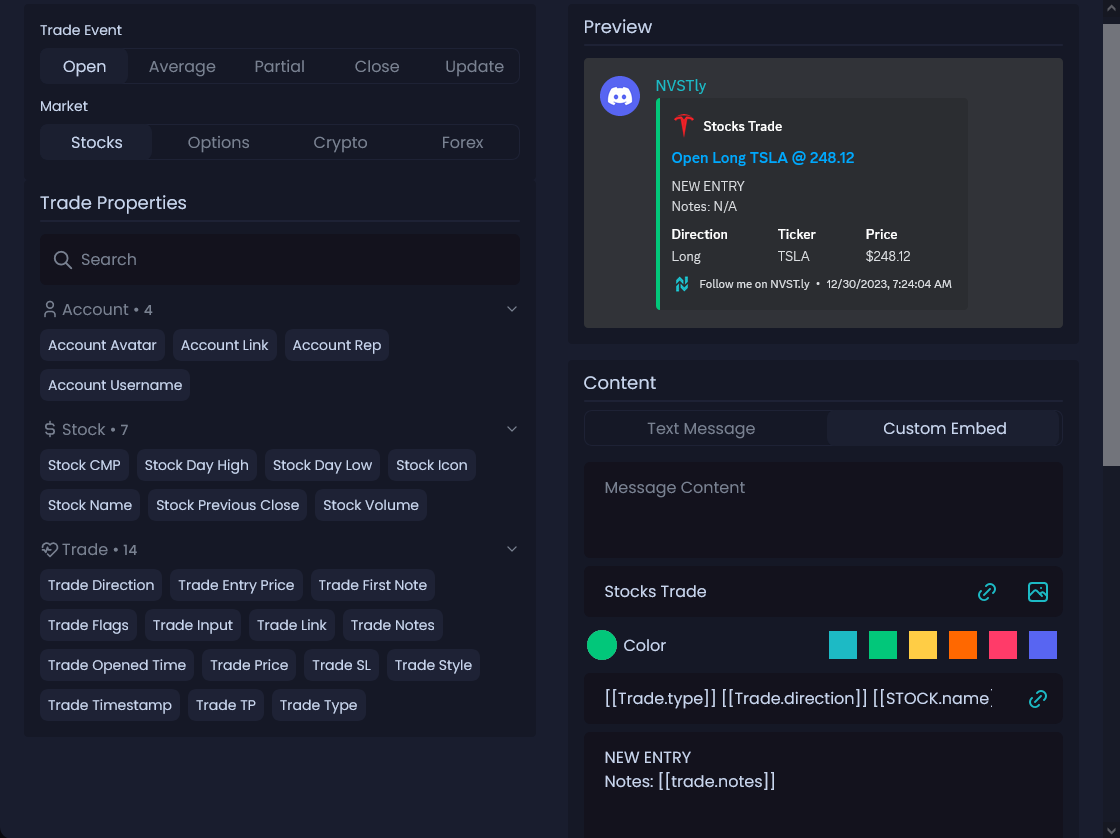Click the link icon beside Stocks Trade
This screenshot has height=838, width=1120.
click(x=986, y=592)
